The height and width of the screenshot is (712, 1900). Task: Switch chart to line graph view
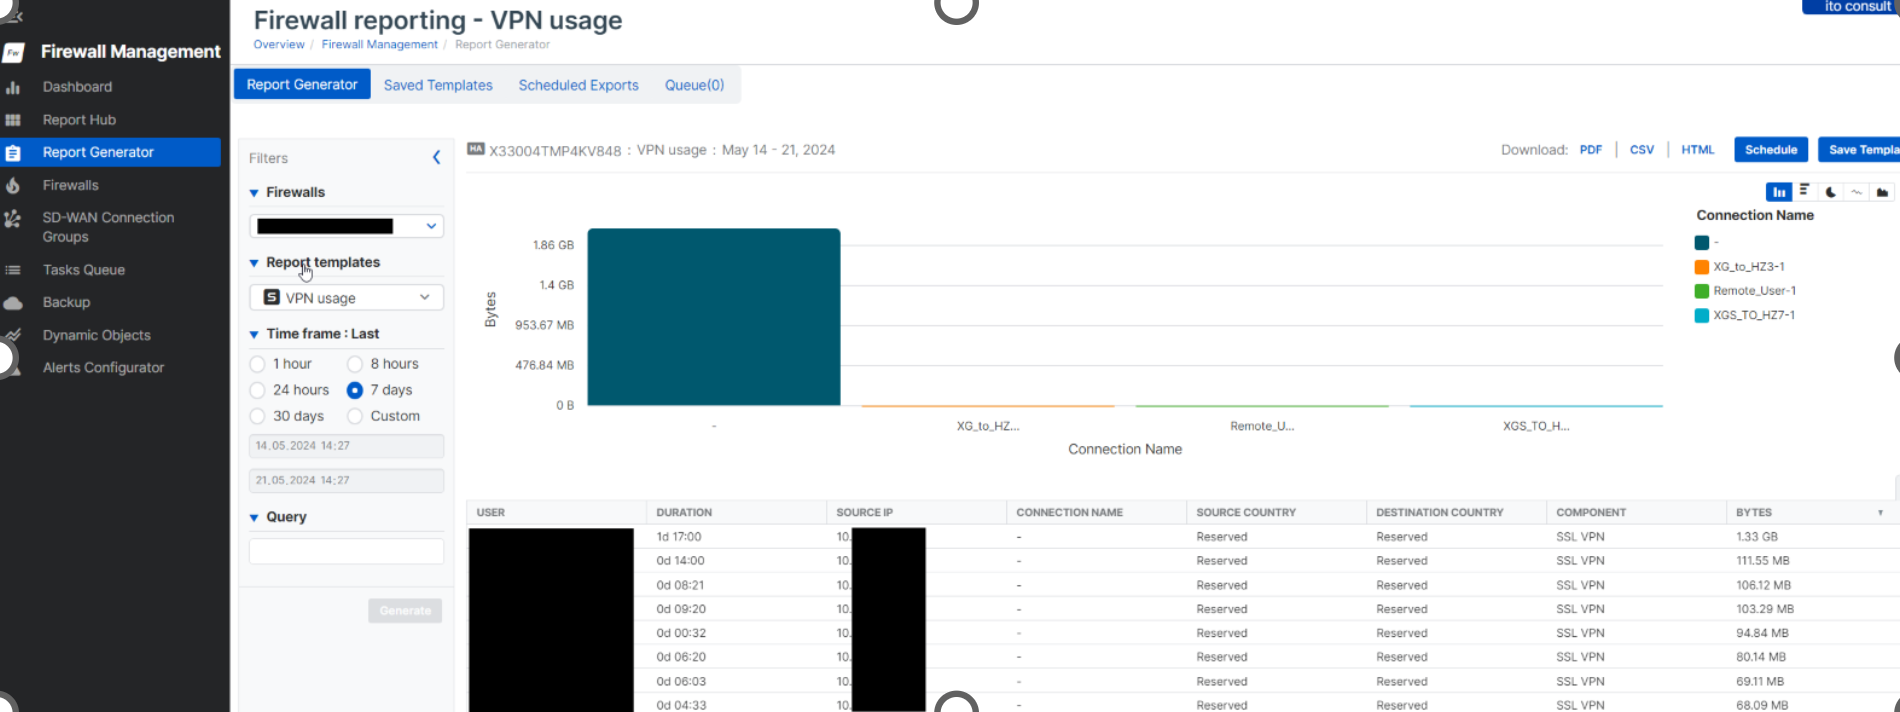click(1856, 192)
